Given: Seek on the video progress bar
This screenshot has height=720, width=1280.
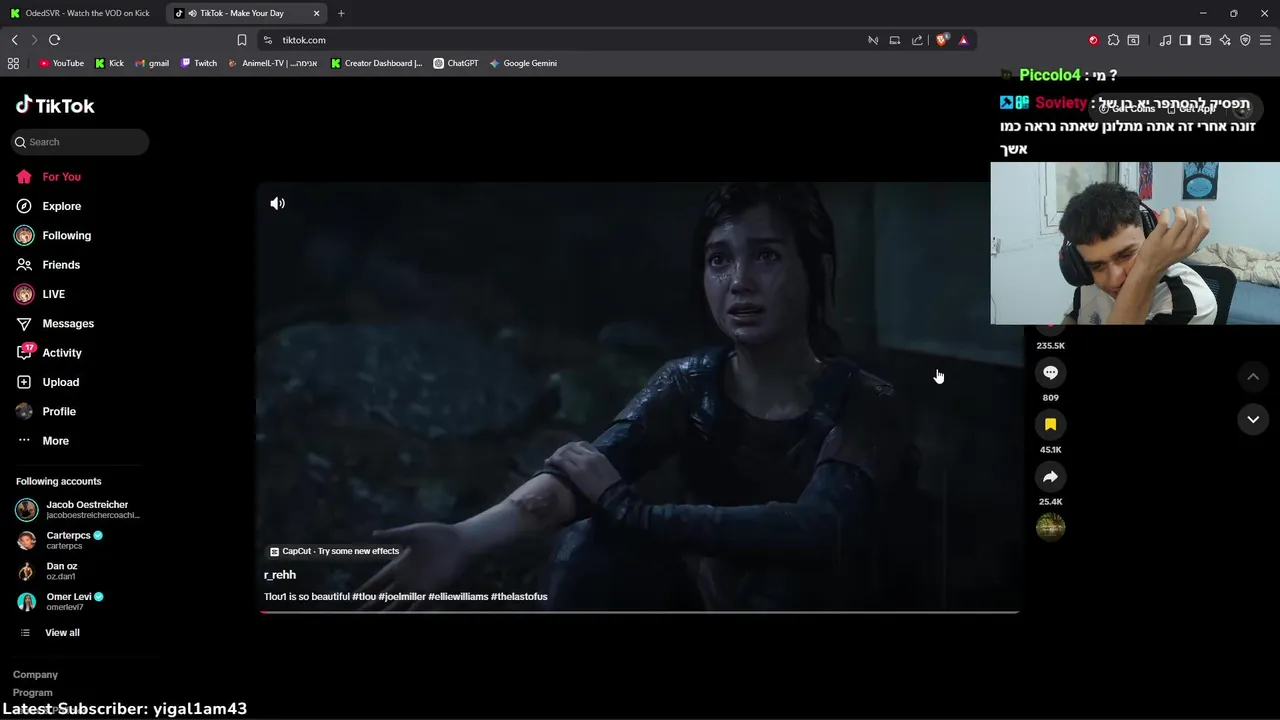Looking at the screenshot, I should point(639,611).
